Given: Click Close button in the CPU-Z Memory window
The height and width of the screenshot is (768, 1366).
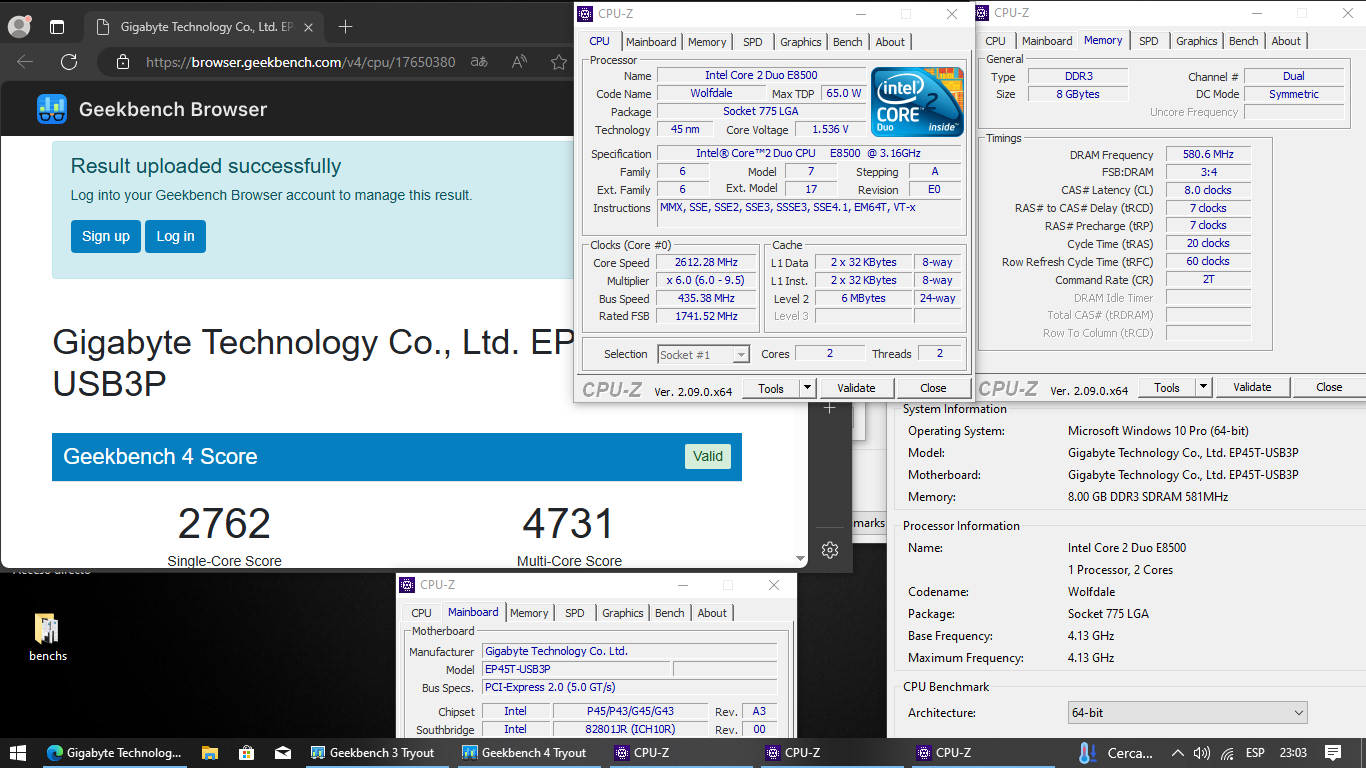Looking at the screenshot, I should coord(1329,387).
